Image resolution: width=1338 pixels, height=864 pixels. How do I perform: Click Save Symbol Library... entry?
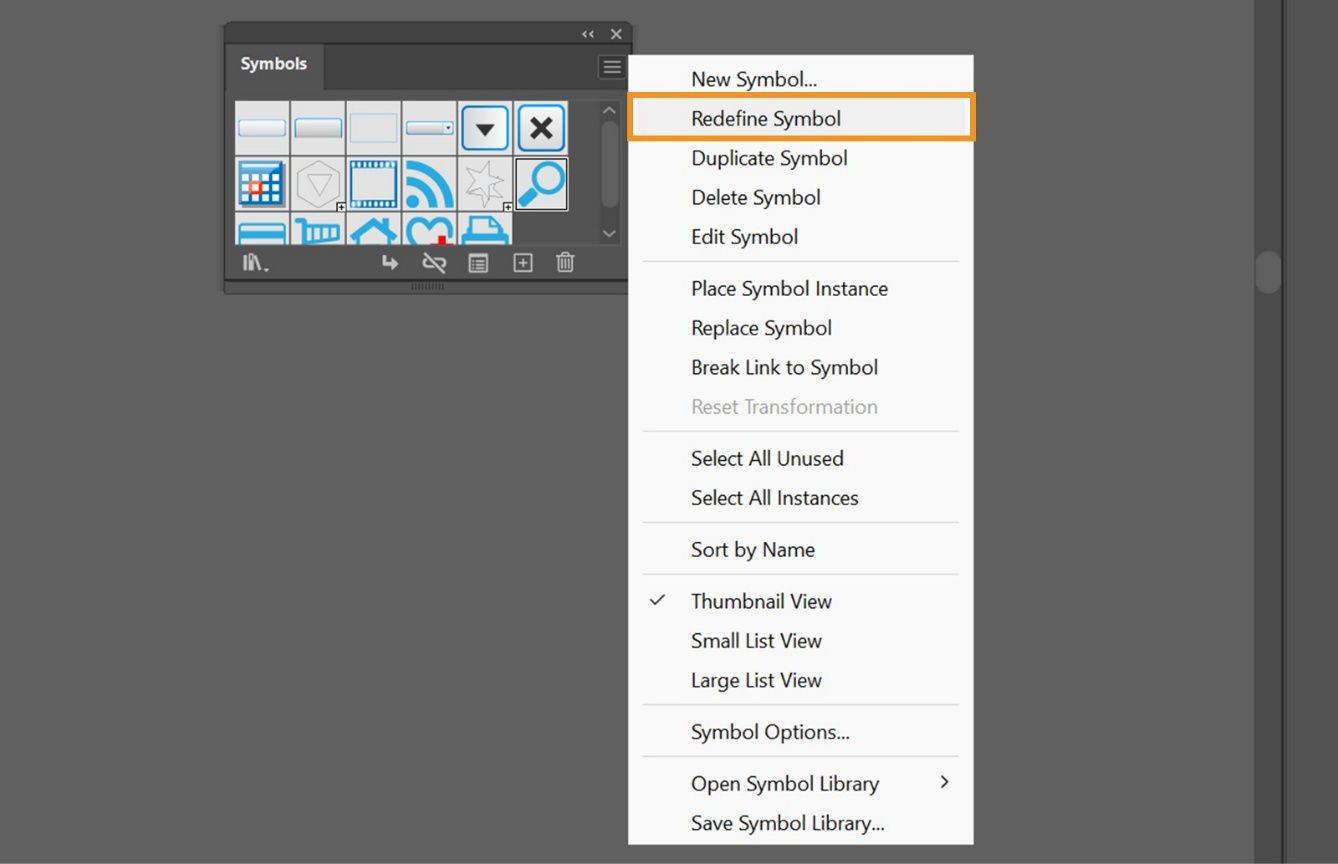[787, 824]
